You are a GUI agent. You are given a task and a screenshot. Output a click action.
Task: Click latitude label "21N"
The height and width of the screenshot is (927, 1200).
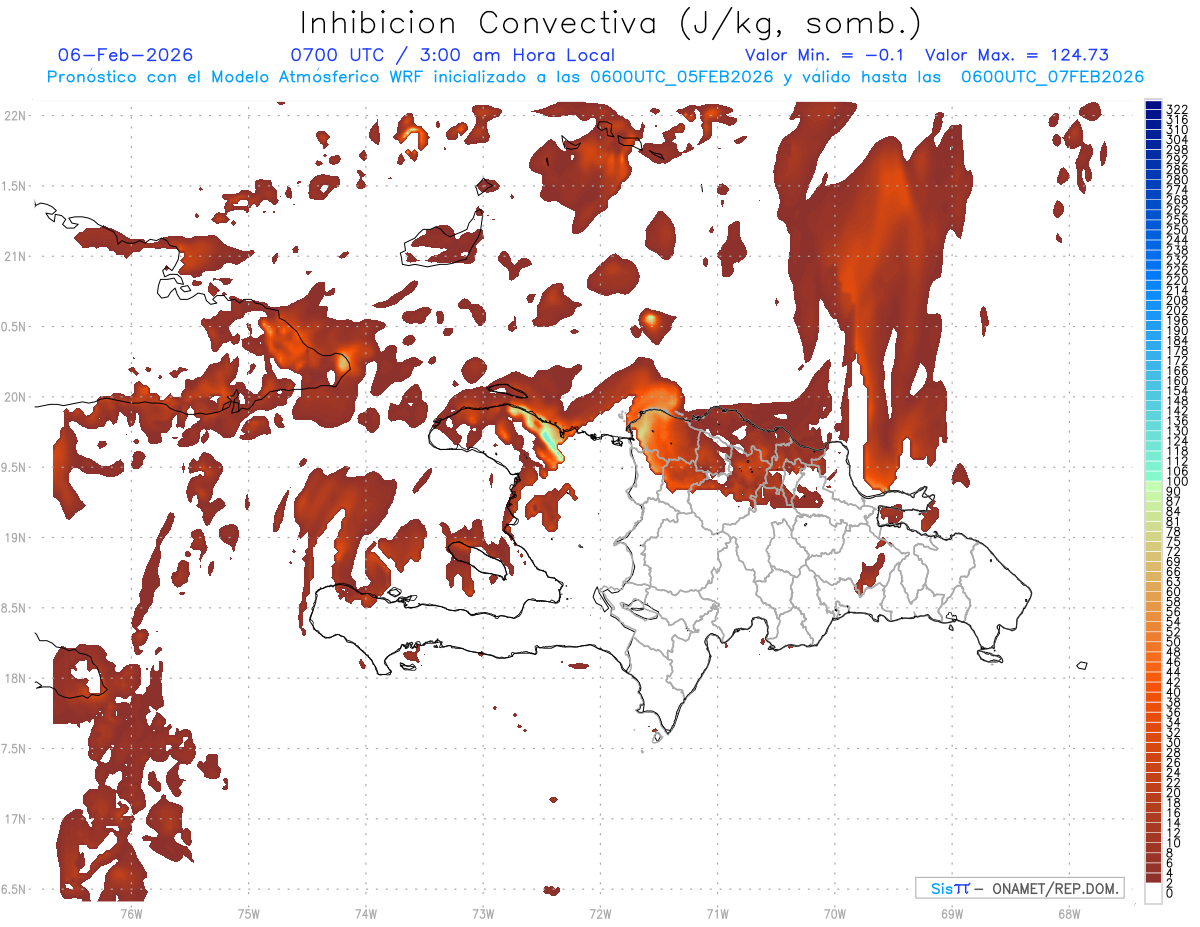click(x=15, y=257)
